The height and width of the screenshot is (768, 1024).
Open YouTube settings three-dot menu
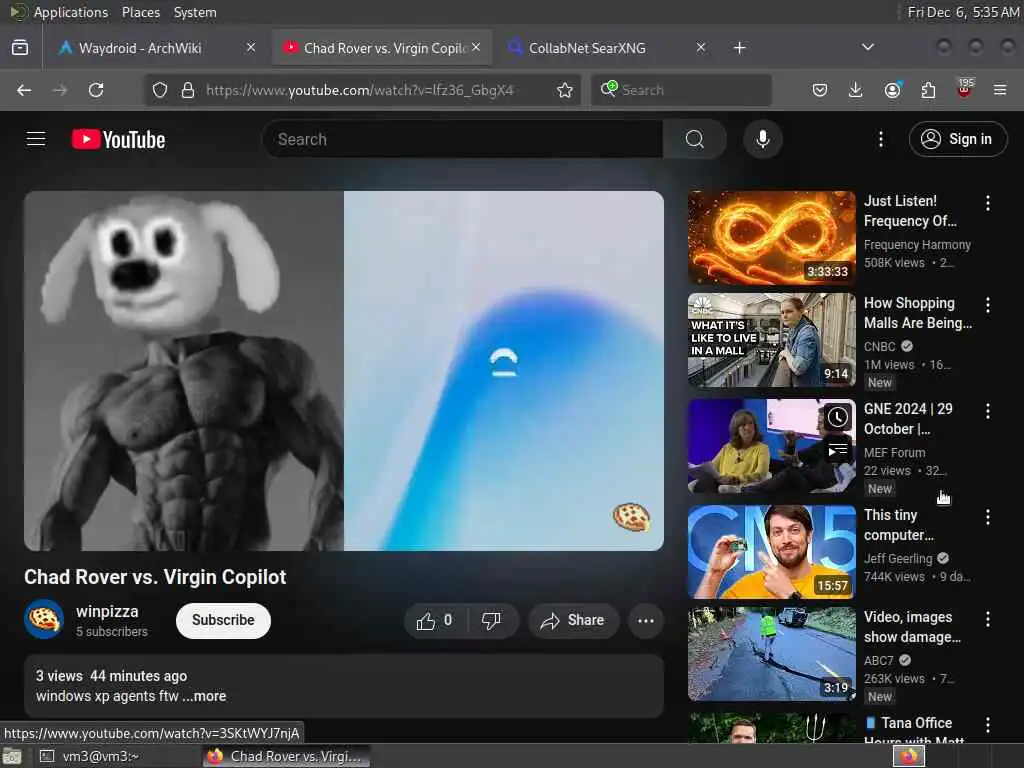coord(881,139)
